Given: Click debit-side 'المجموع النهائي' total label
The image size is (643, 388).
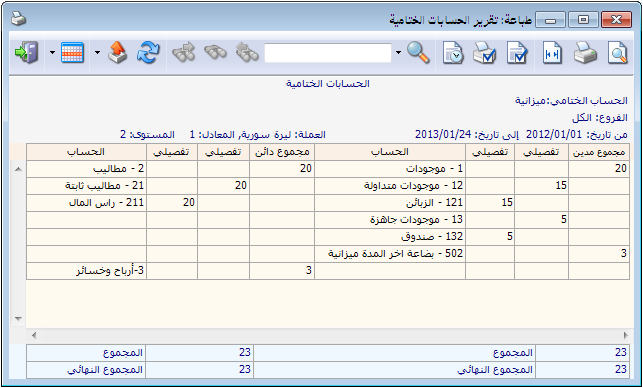Looking at the screenshot, I should point(495,370).
